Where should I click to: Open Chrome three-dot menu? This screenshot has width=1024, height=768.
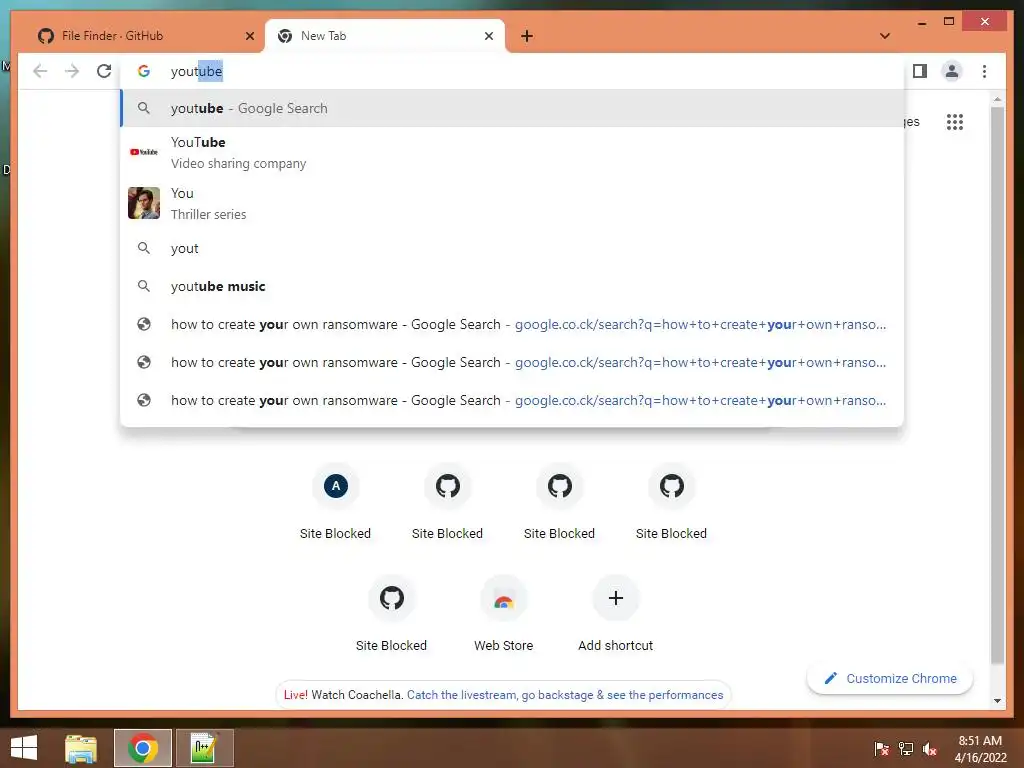(984, 71)
